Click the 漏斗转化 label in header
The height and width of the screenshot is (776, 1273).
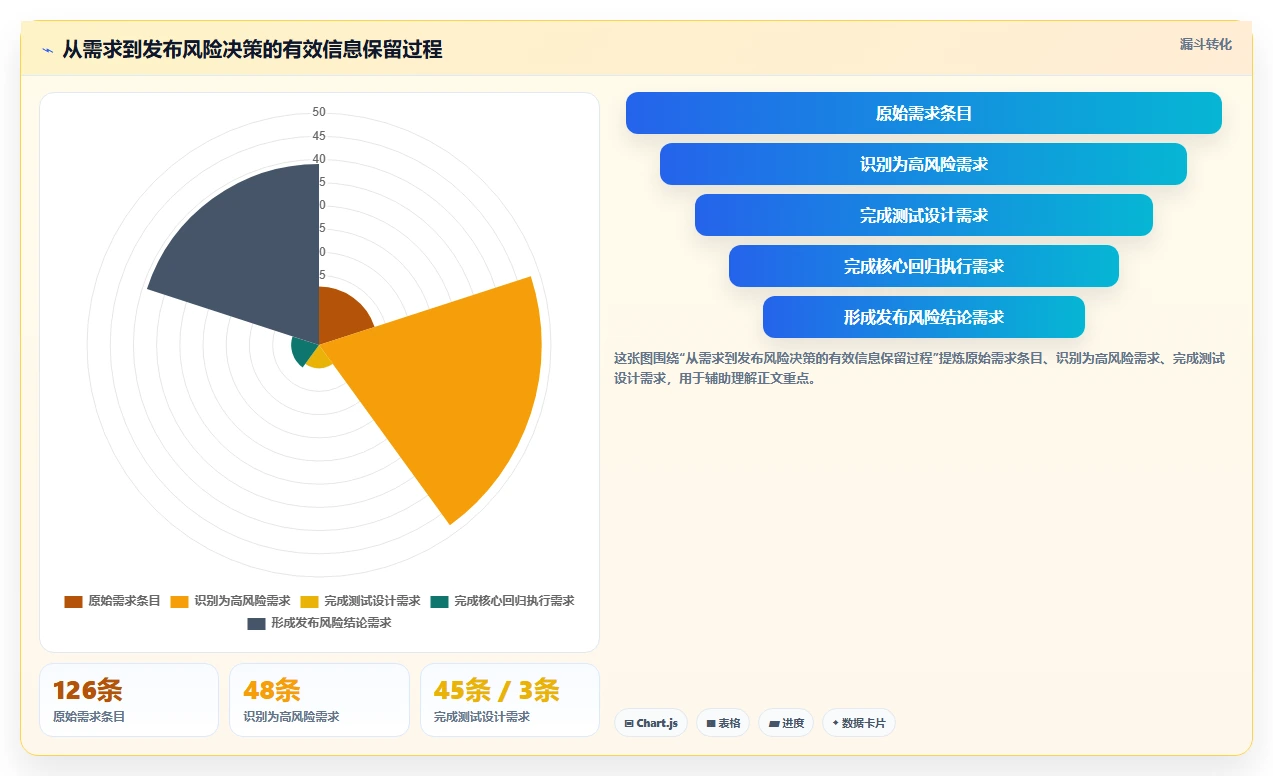coord(1205,45)
